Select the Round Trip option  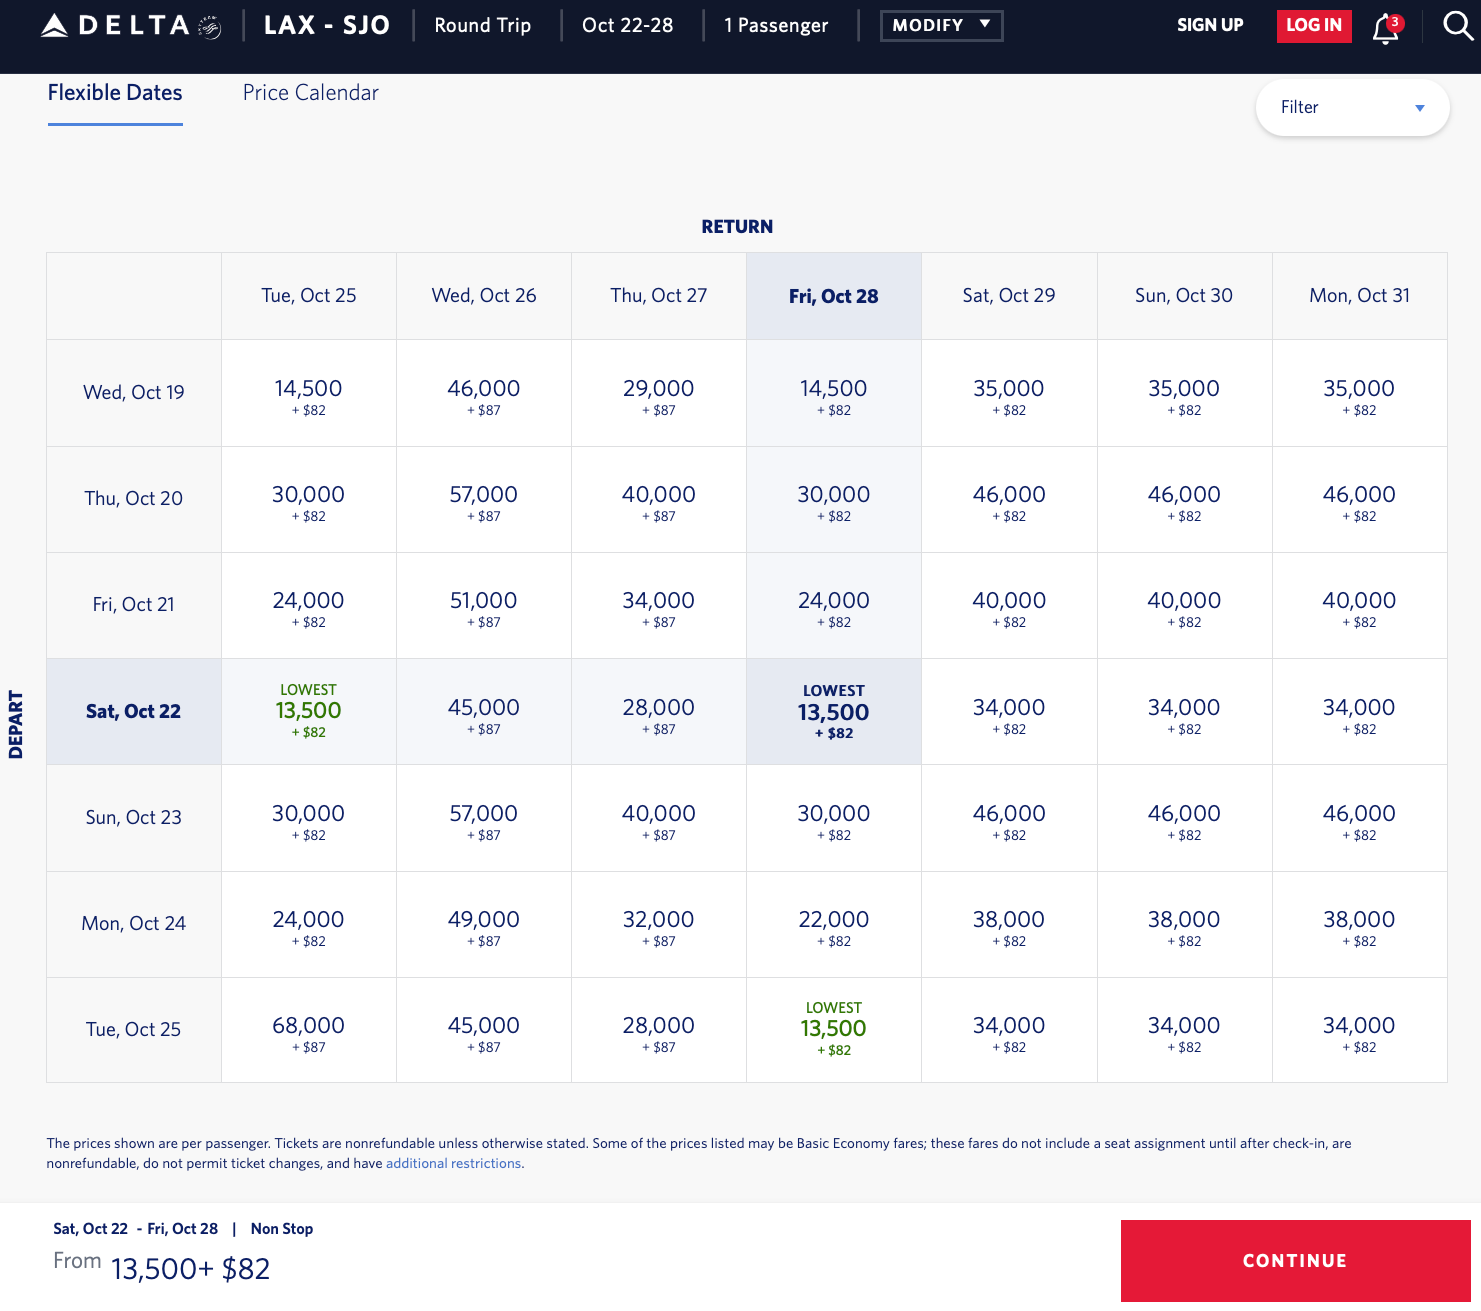pyautogui.click(x=481, y=25)
